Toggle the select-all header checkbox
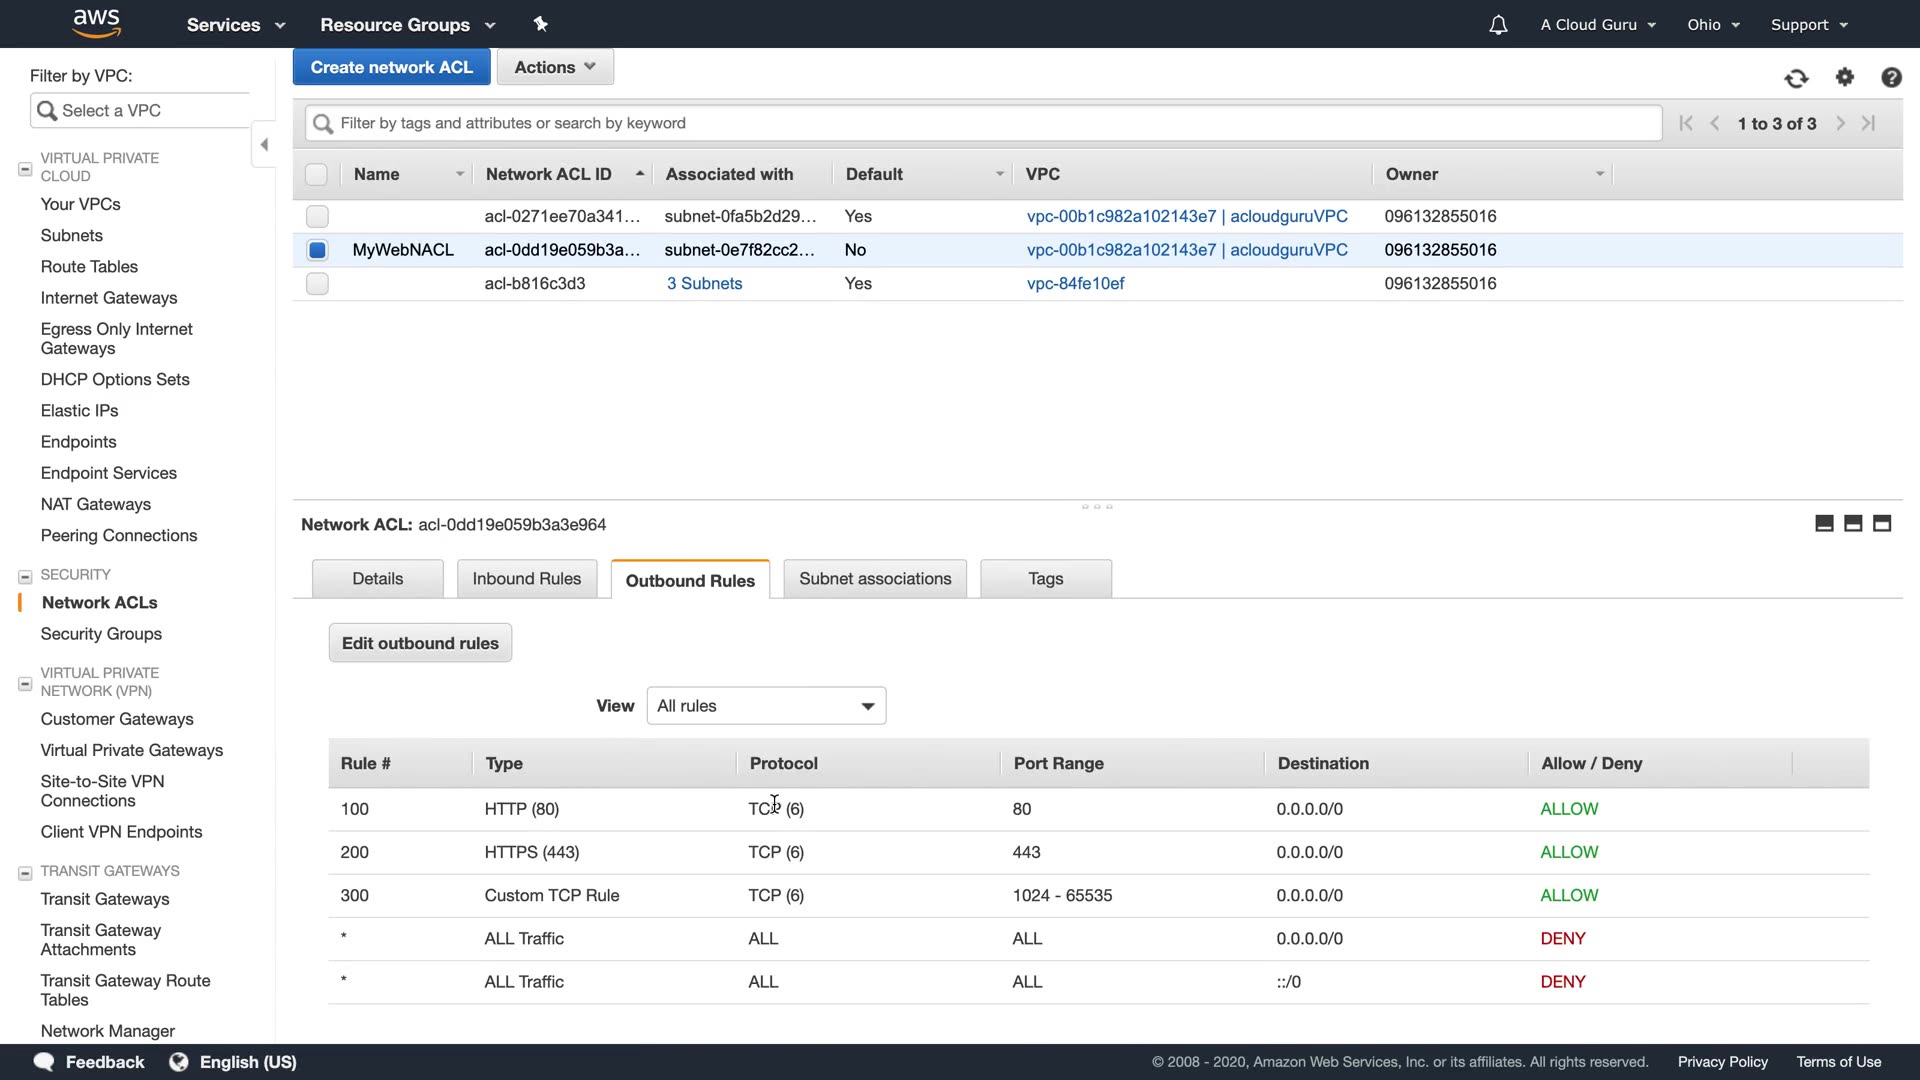This screenshot has width=1920, height=1080. point(316,174)
